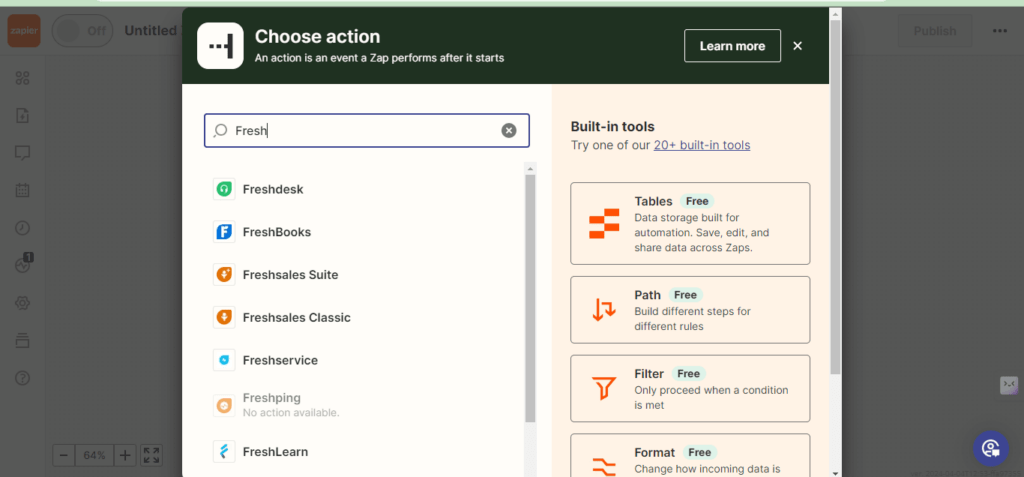Screen dimensions: 1024x477
Task: Click the Freshping name in the results
Action: coord(272,398)
